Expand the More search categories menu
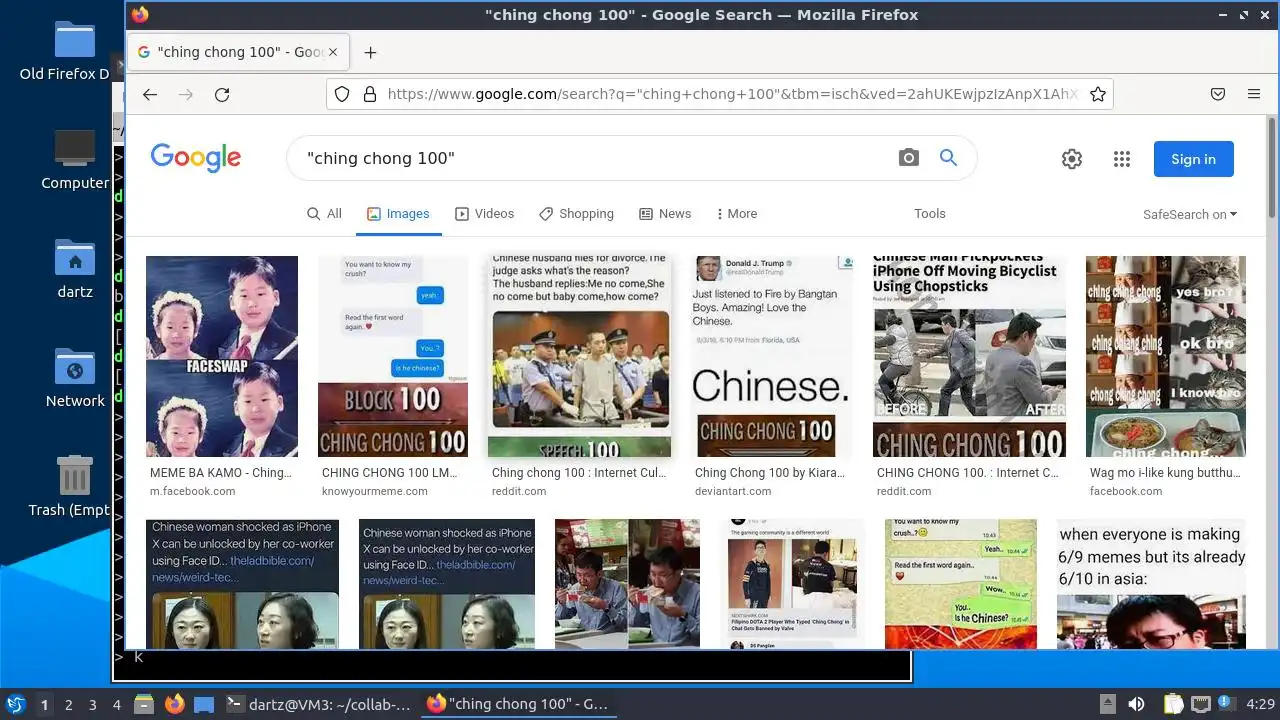Viewport: 1280px width, 720px height. point(737,214)
